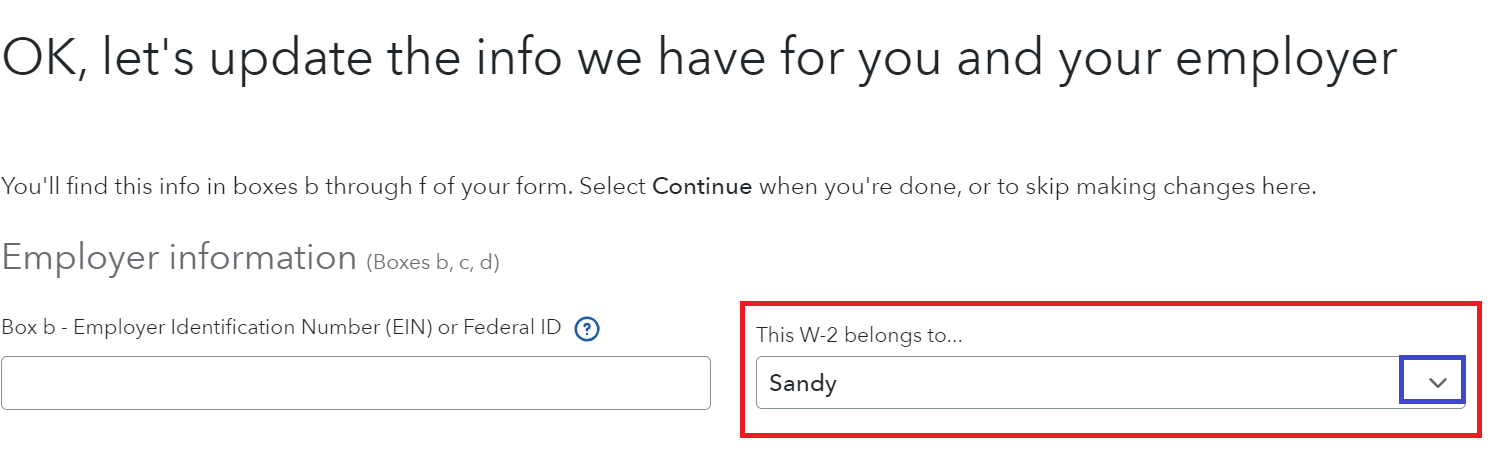Image resolution: width=1490 pixels, height=465 pixels.
Task: Open the EIN question mark tooltip
Action: tap(587, 328)
